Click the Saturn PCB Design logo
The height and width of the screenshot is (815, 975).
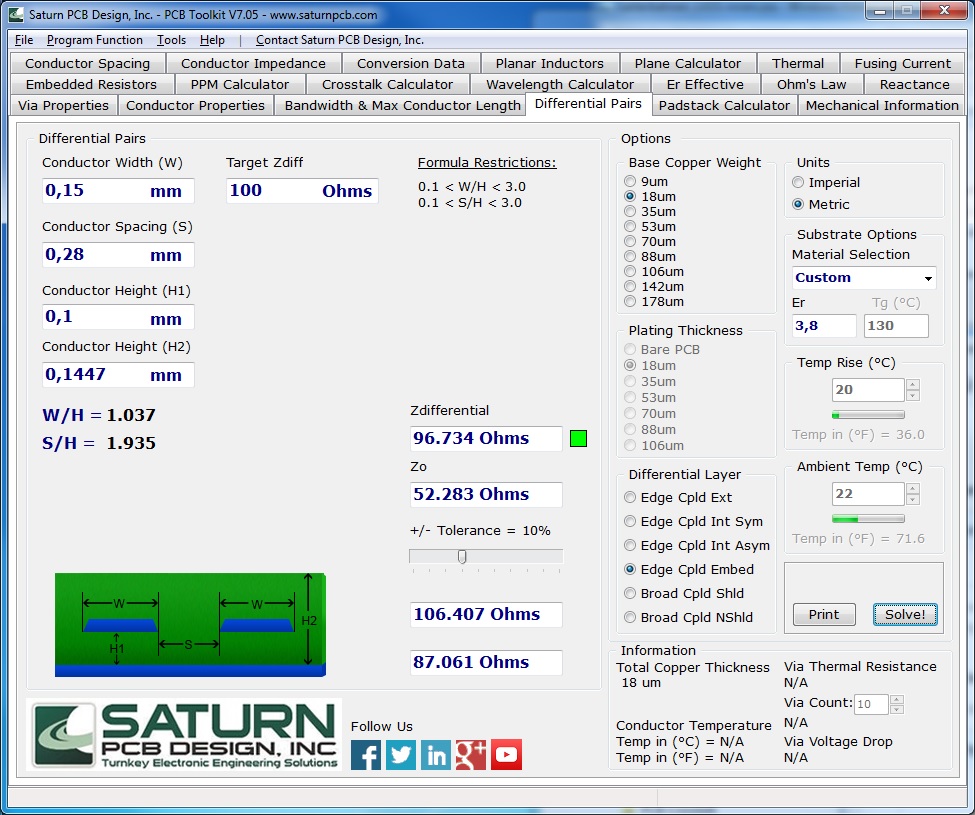(184, 735)
